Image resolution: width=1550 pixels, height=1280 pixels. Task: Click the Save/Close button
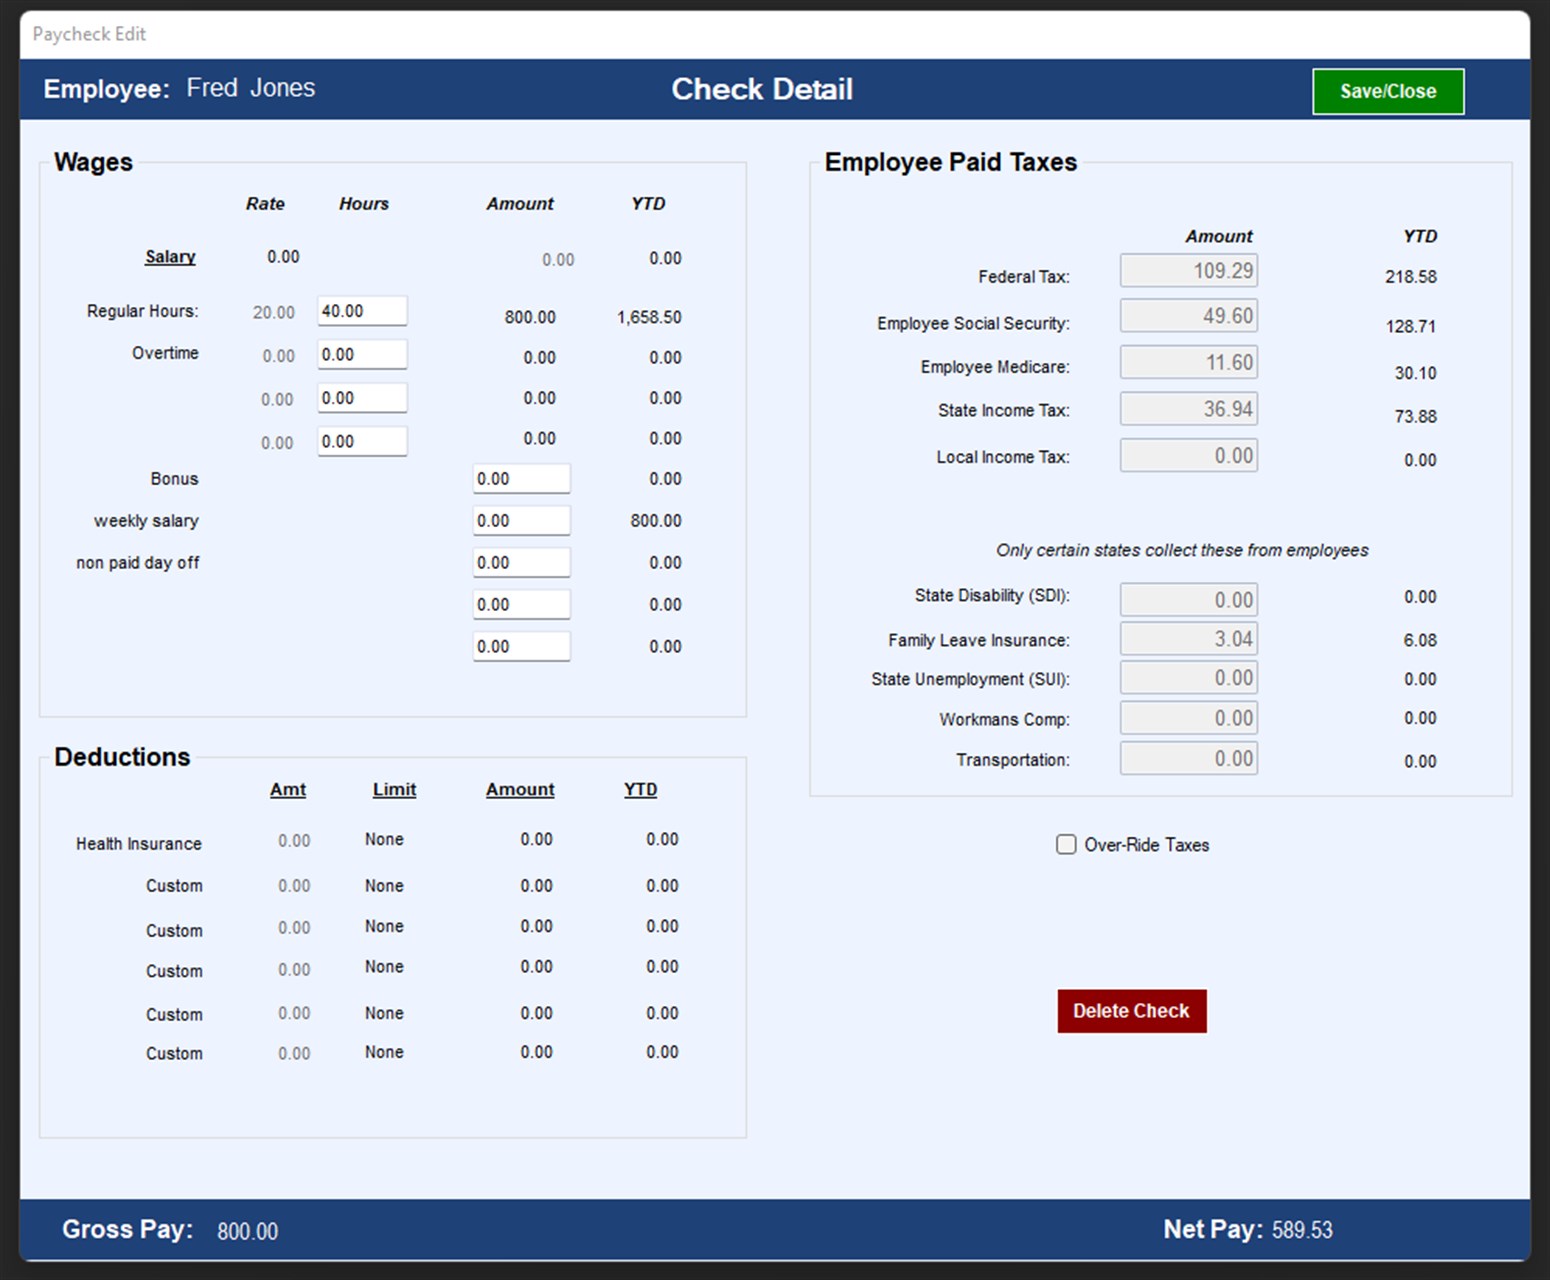(1387, 91)
